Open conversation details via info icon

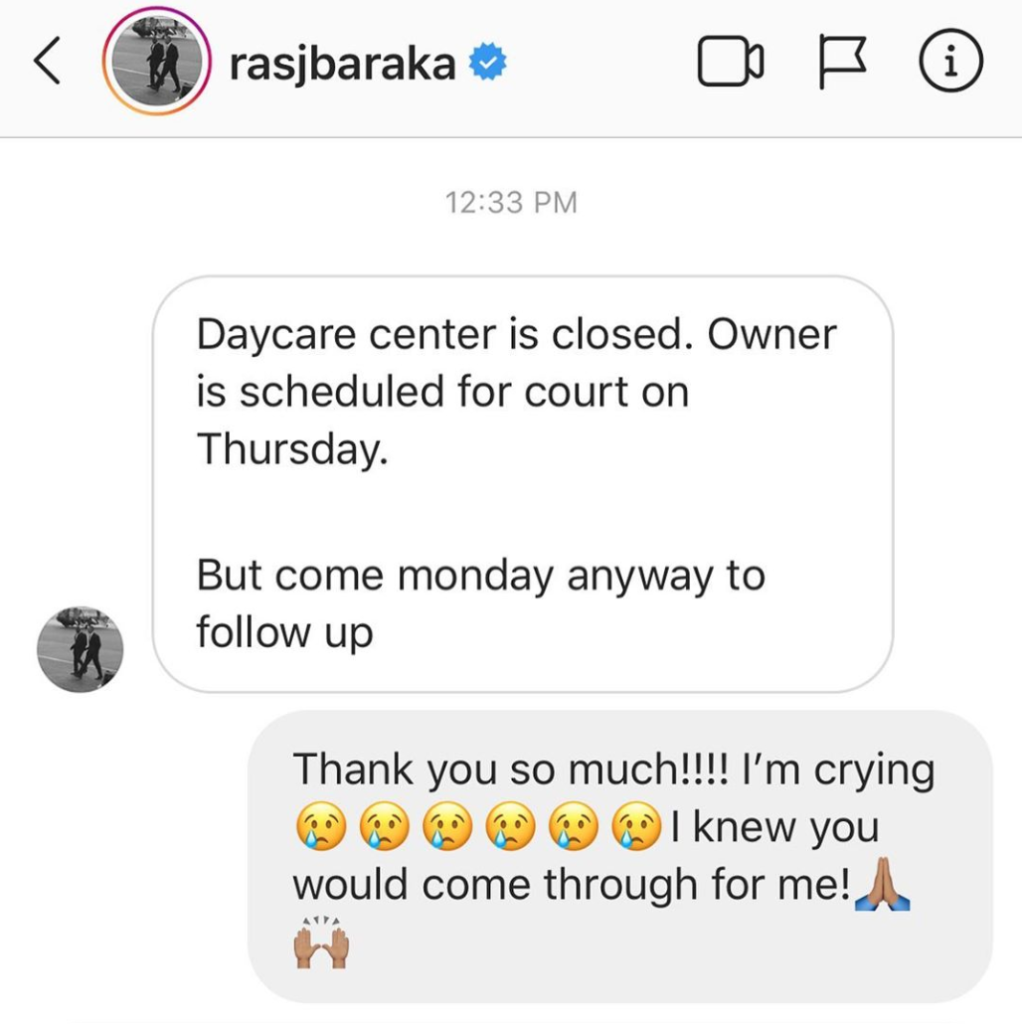(951, 61)
